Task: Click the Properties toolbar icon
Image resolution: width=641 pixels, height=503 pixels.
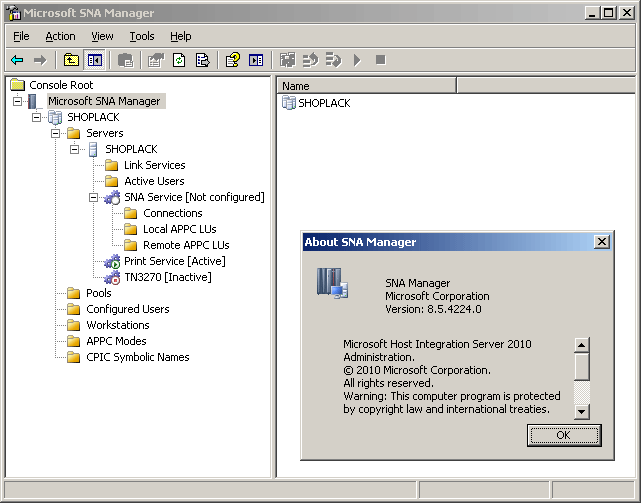Action: pos(156,60)
